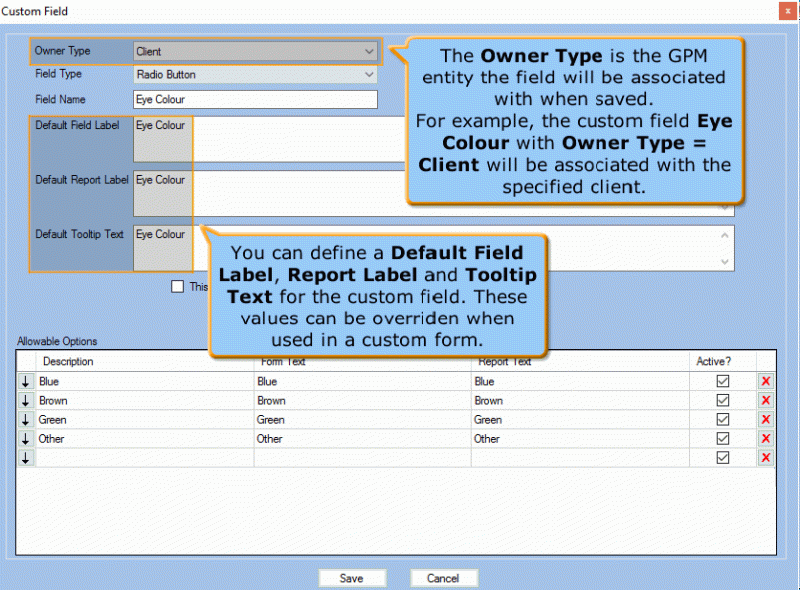
Task: Toggle the Active checkbox on the empty row
Action: (722, 457)
